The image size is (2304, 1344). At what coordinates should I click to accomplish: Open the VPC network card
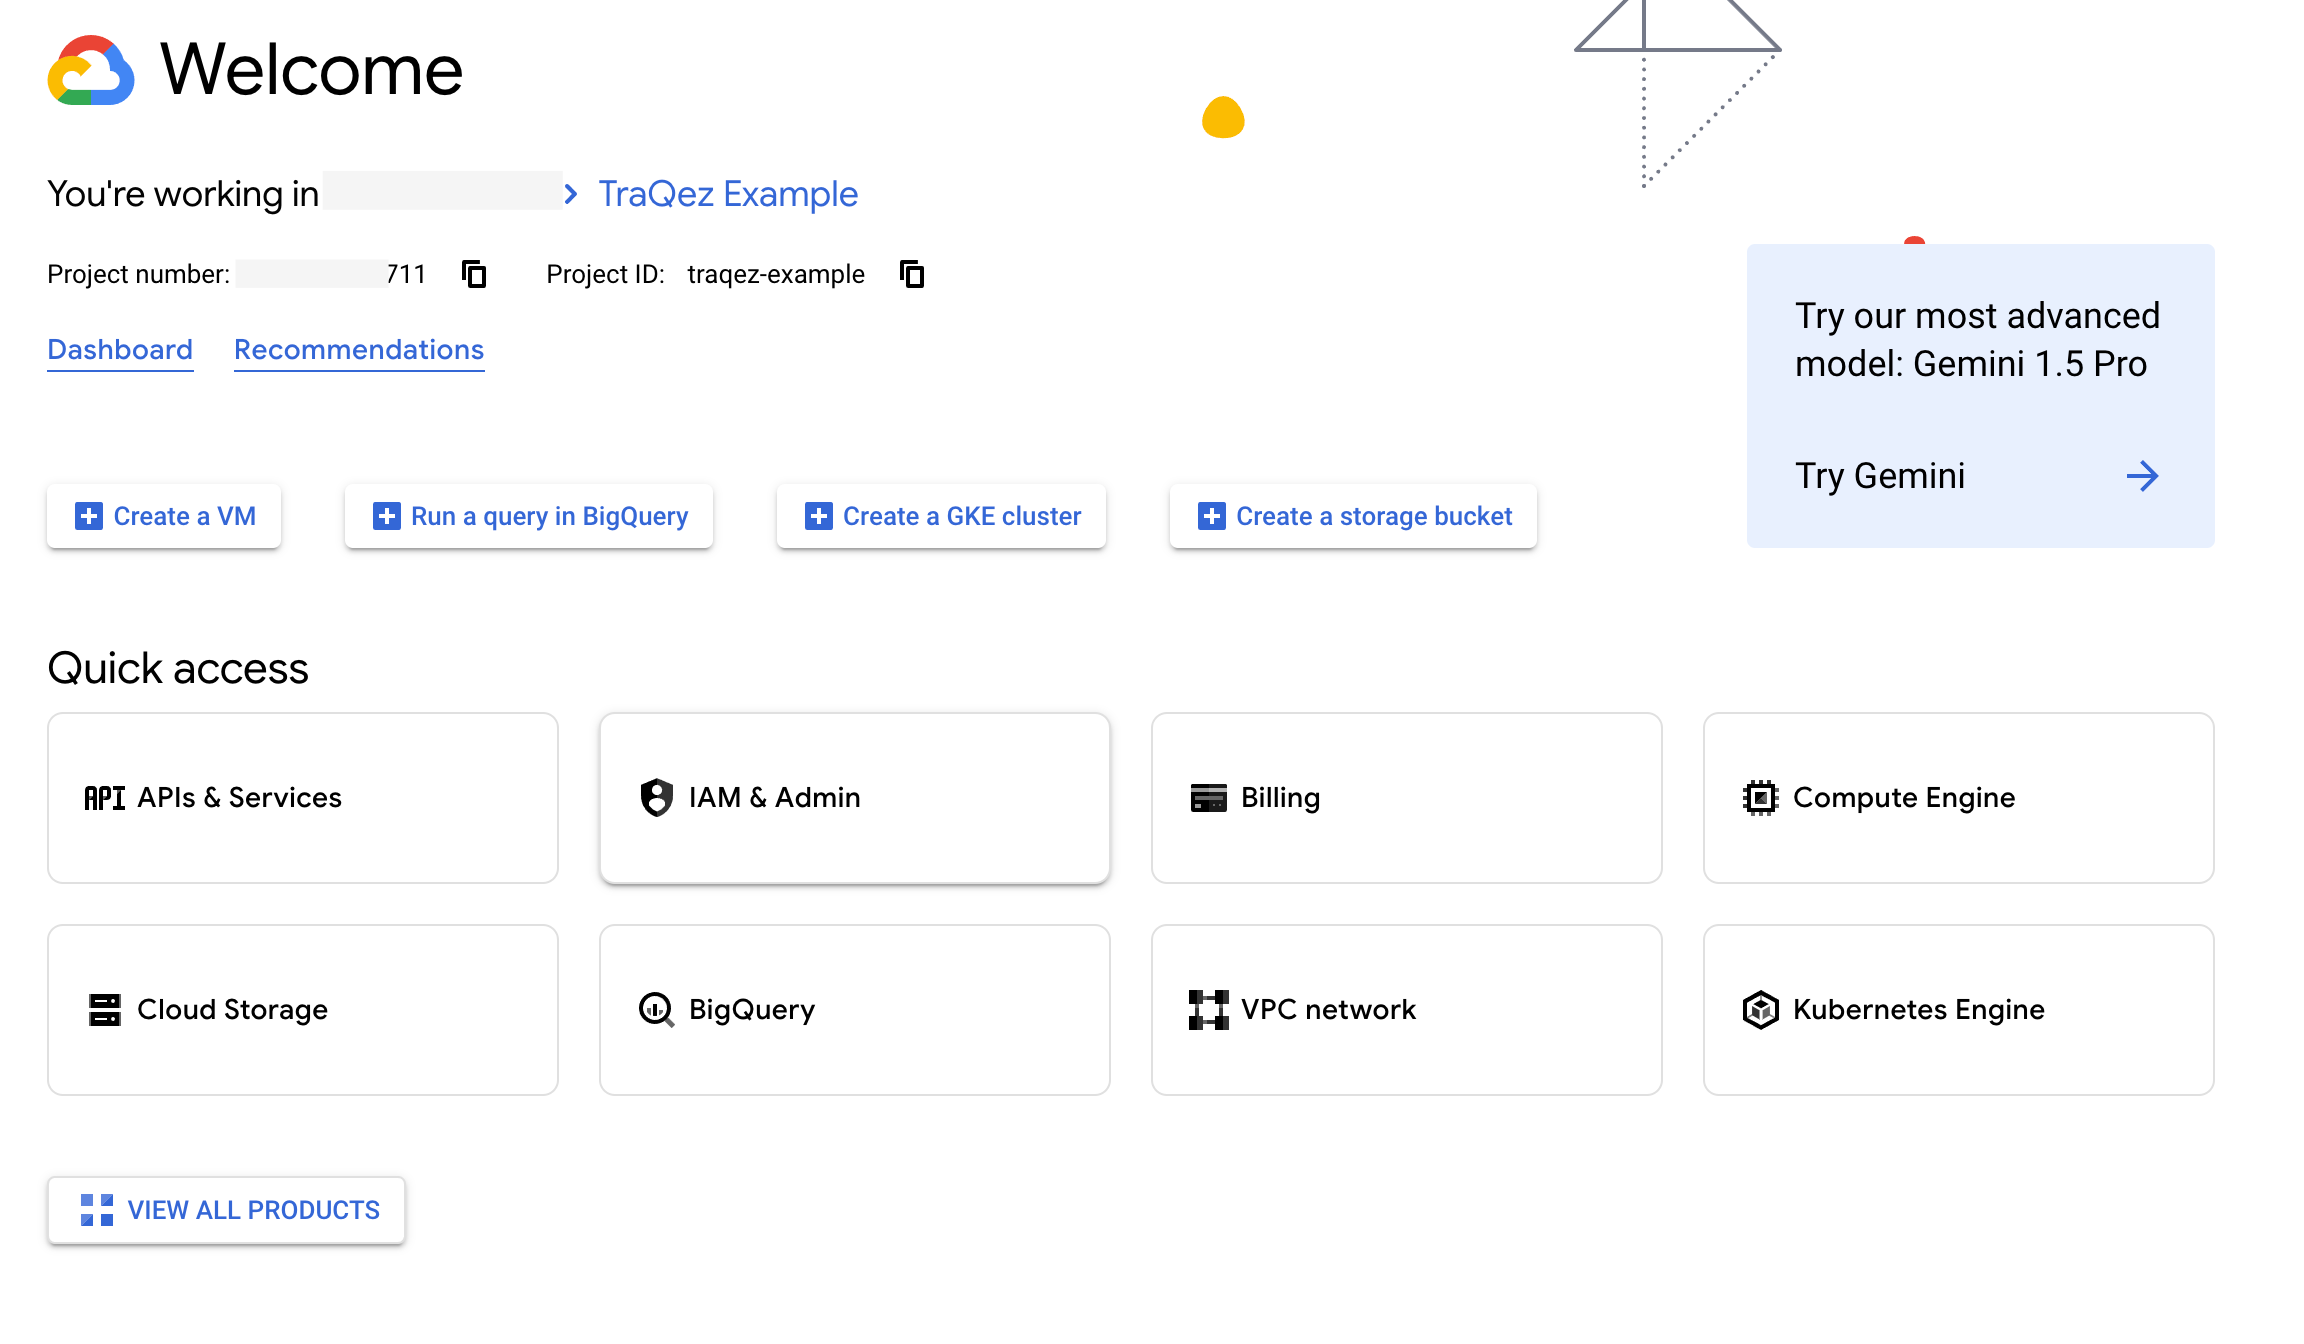(1406, 1010)
